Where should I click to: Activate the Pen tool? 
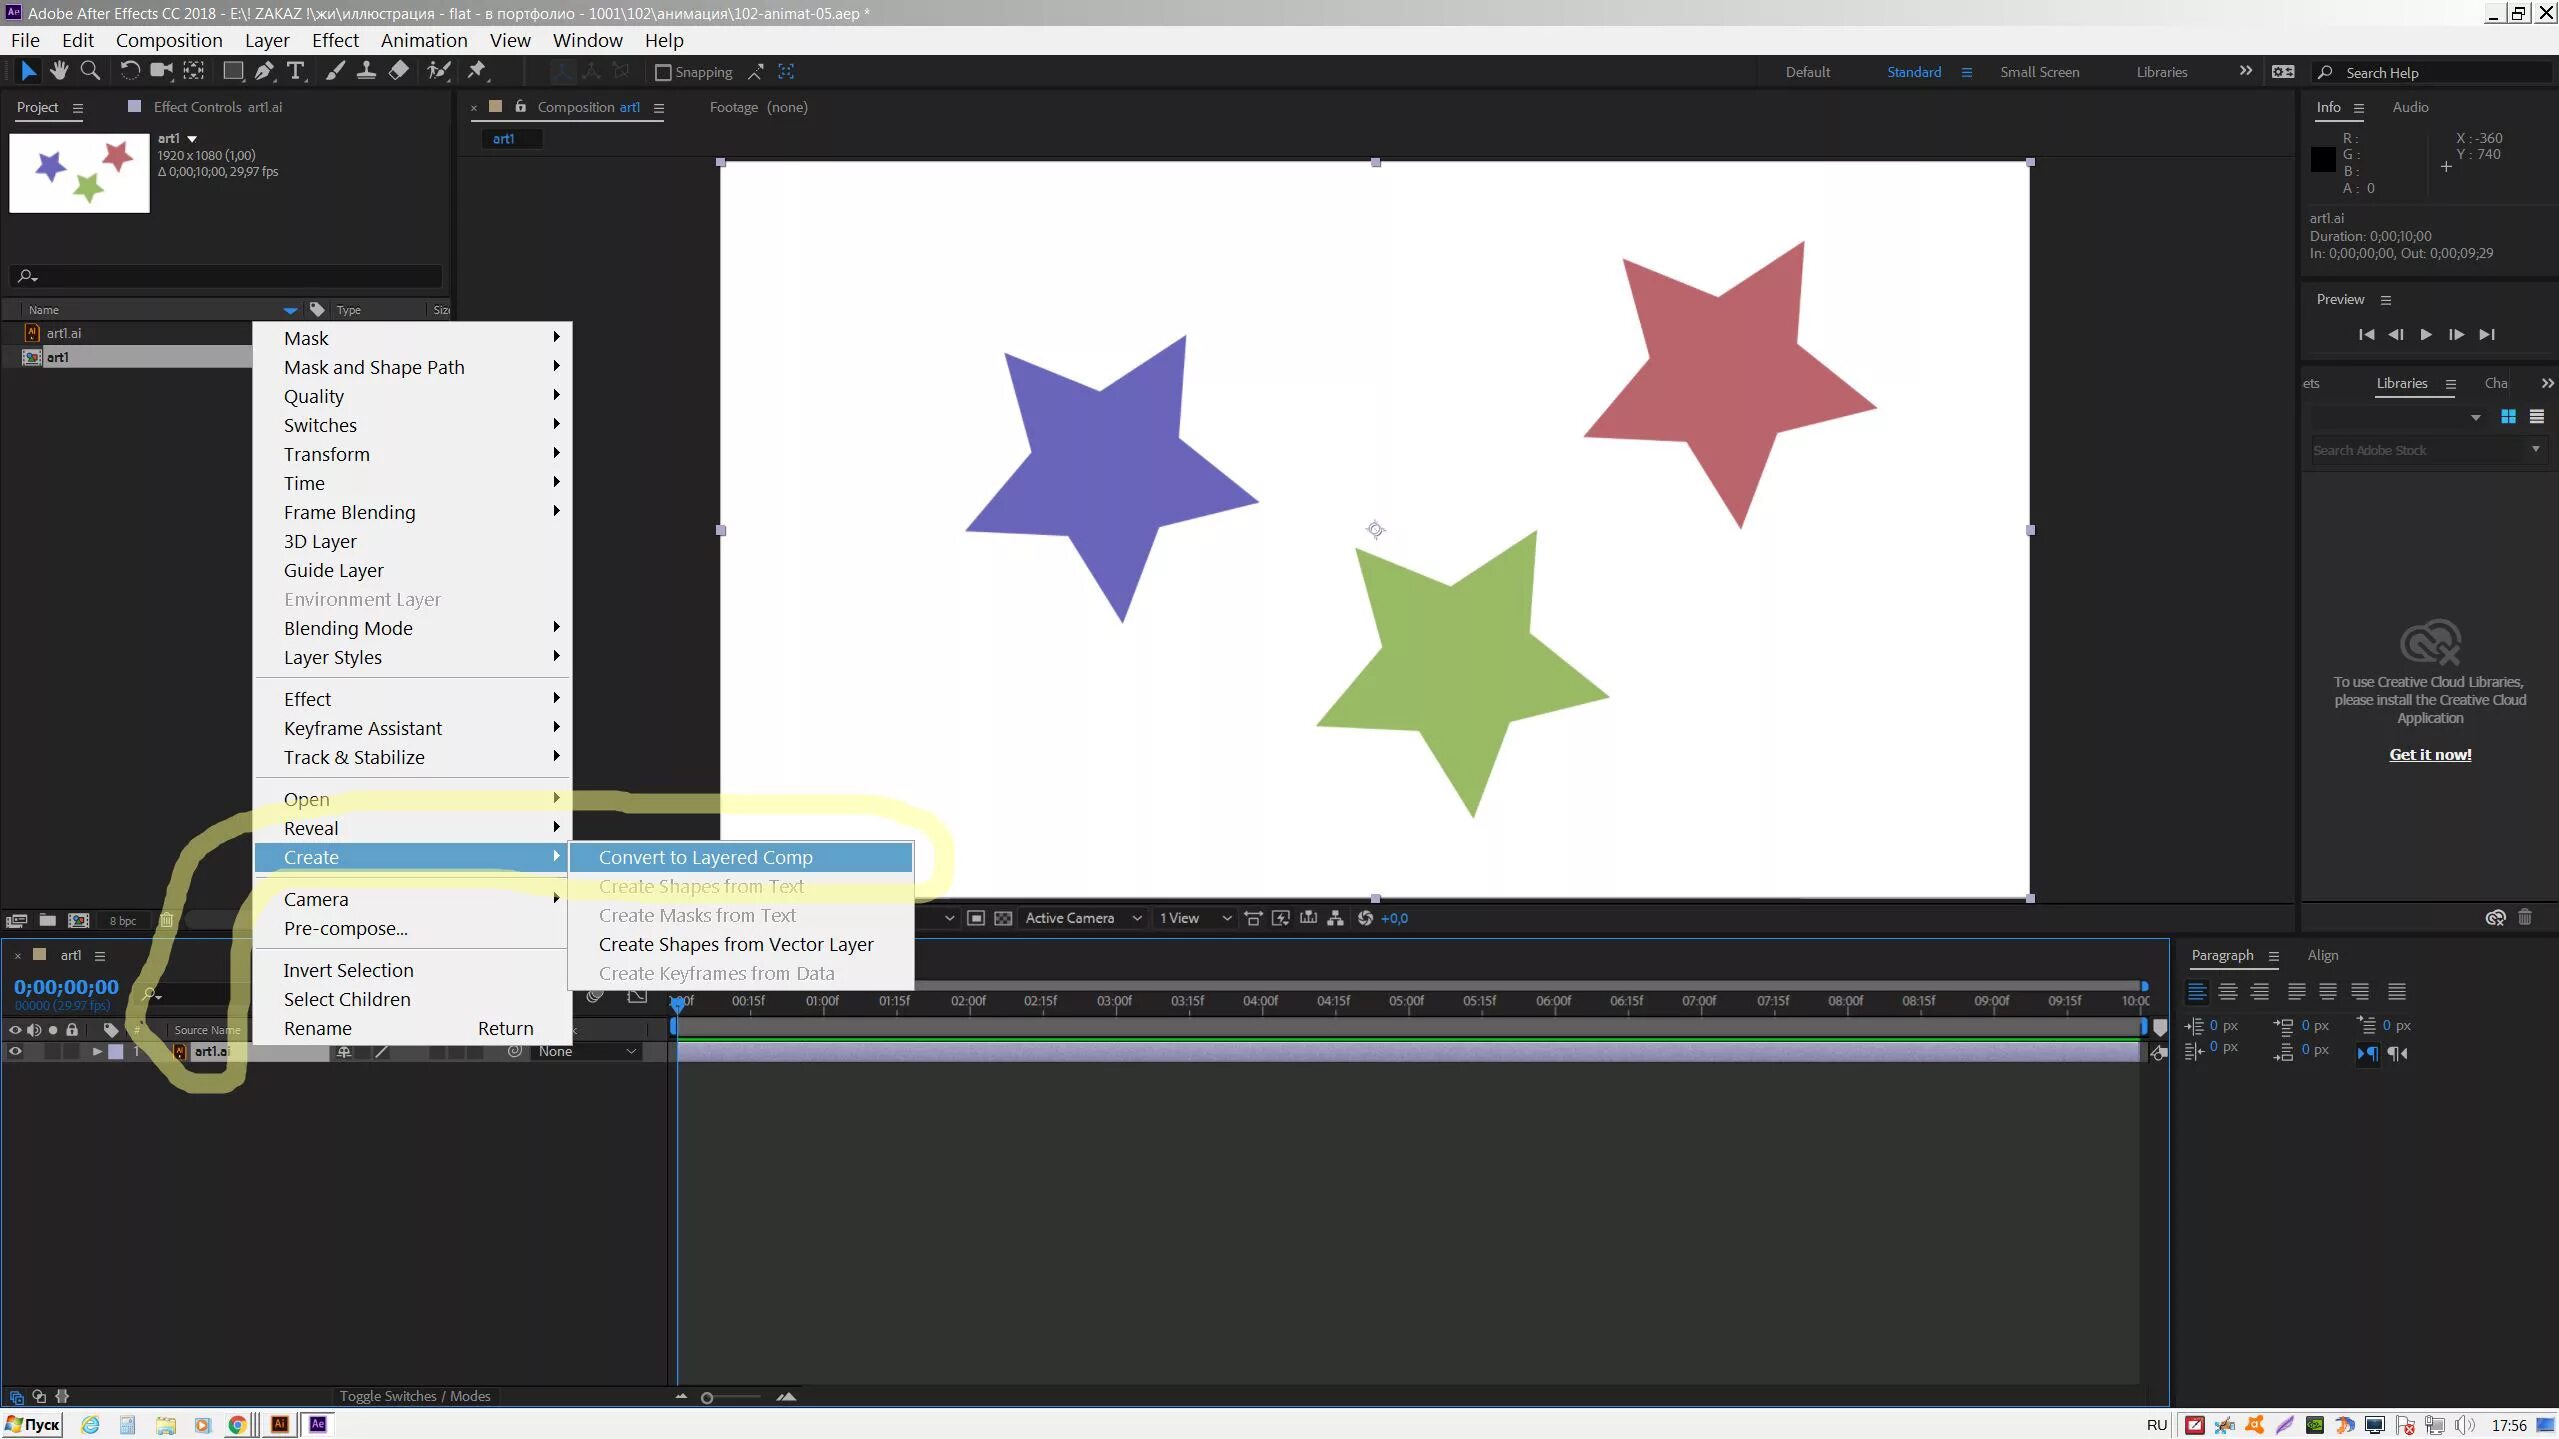point(262,71)
